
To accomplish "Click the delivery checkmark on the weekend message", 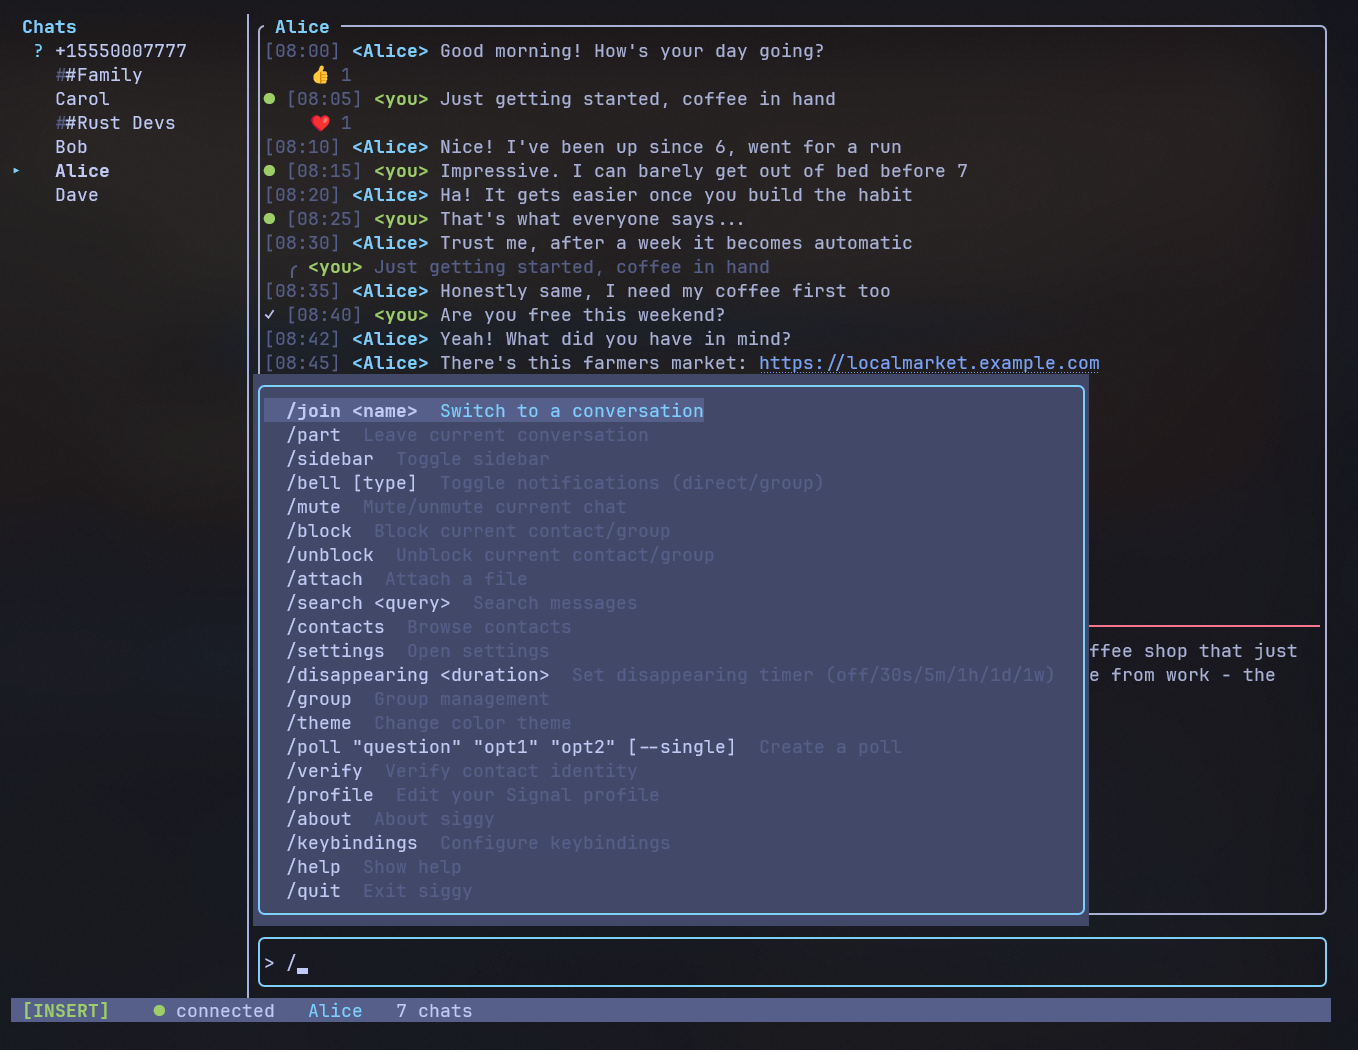I will click(x=268, y=314).
